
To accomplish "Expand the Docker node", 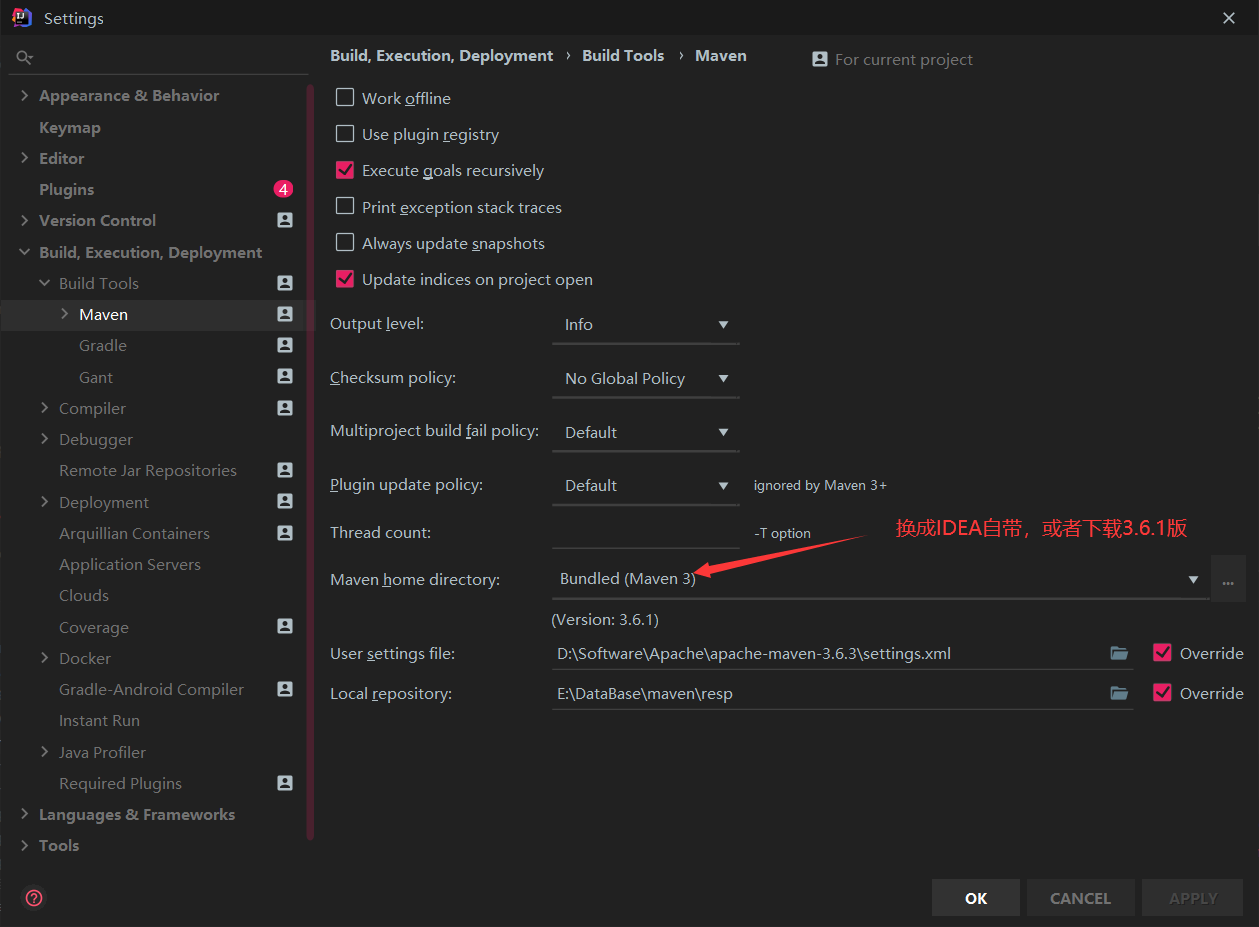I will coord(45,658).
